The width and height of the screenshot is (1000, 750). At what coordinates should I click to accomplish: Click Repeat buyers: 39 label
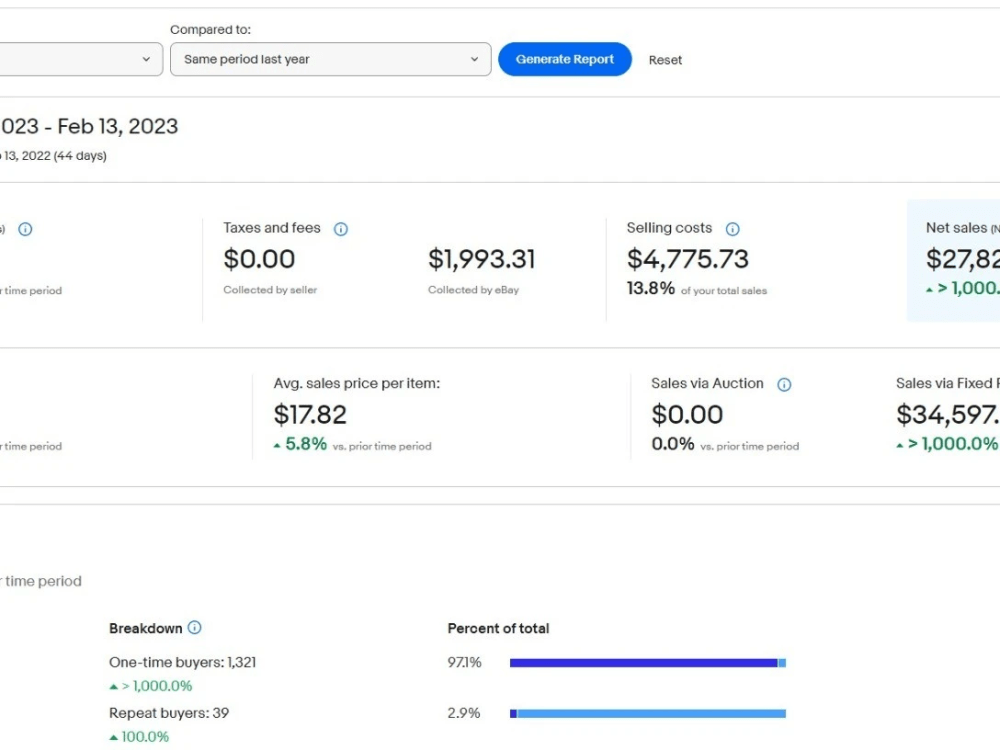coord(169,713)
